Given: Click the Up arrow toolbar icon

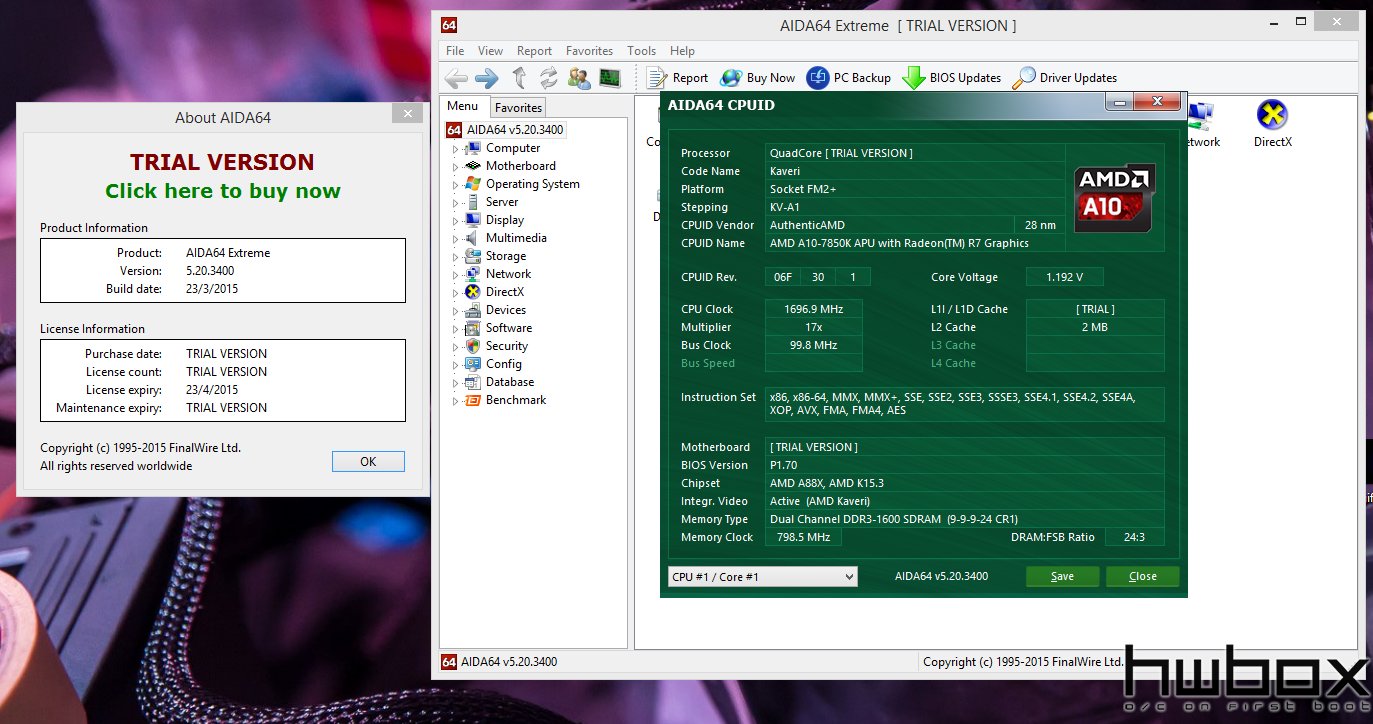Looking at the screenshot, I should coord(519,78).
